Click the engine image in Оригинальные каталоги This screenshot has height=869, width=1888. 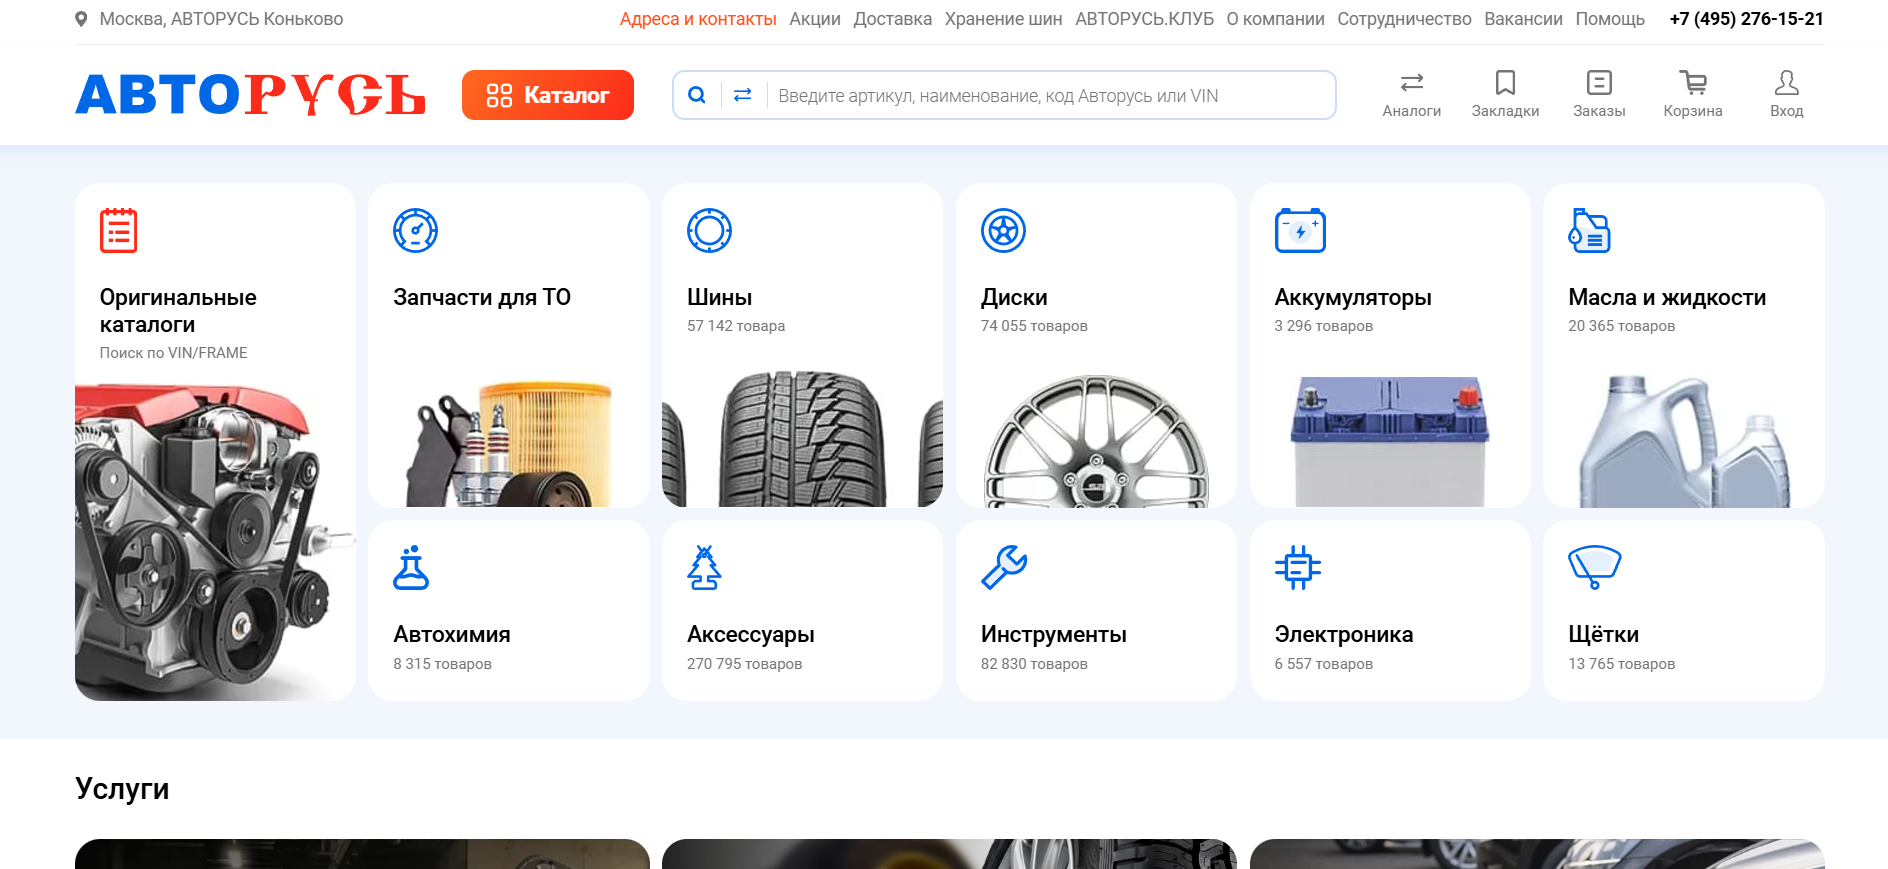tap(215, 542)
